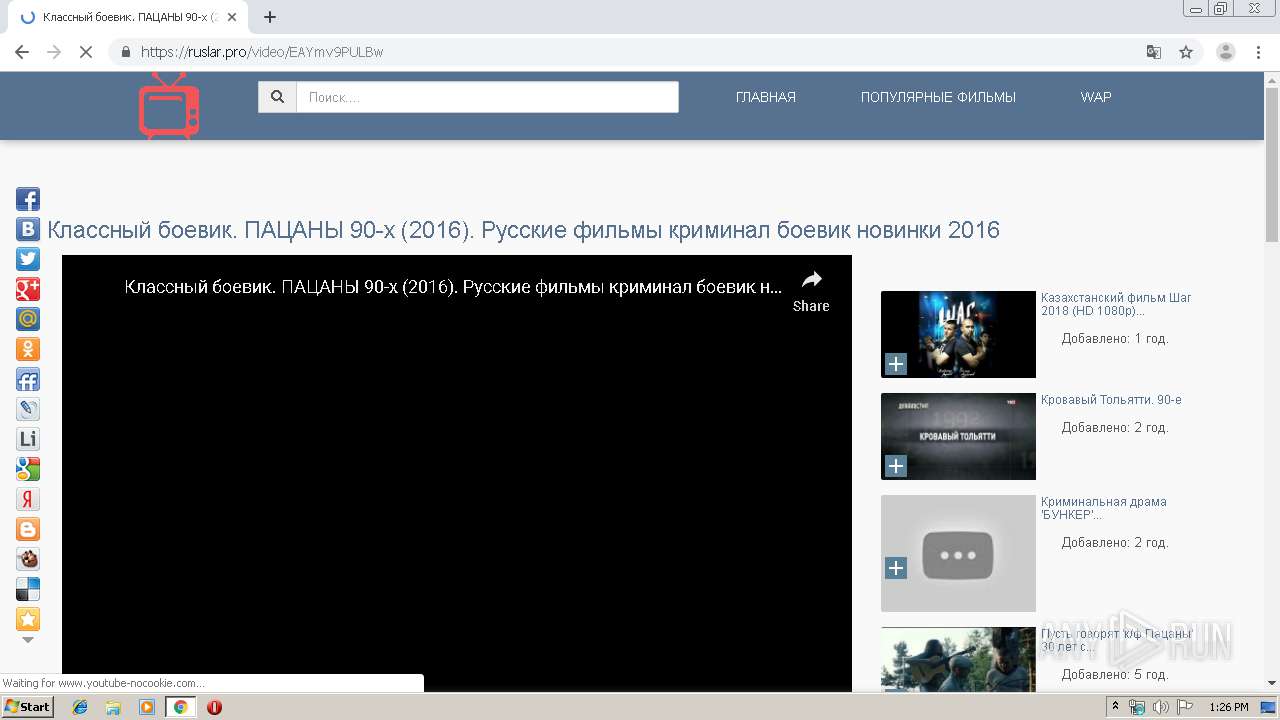1280x720 pixels.
Task: Stop loading the page
Action: click(86, 52)
